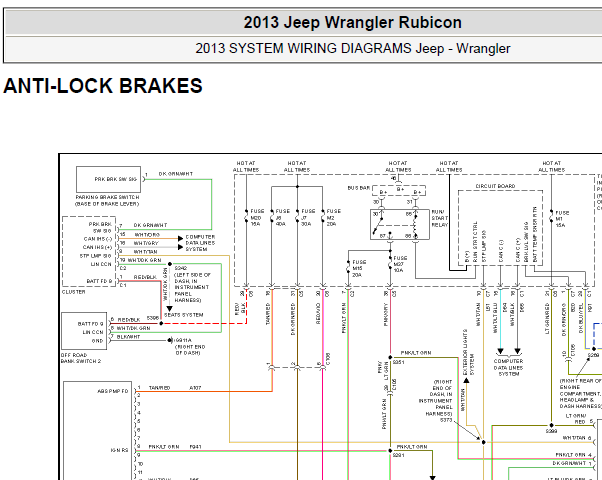
Task: Click "COMPUTER DATA LINES SYSTEM" below circuit board
Action: point(508,367)
